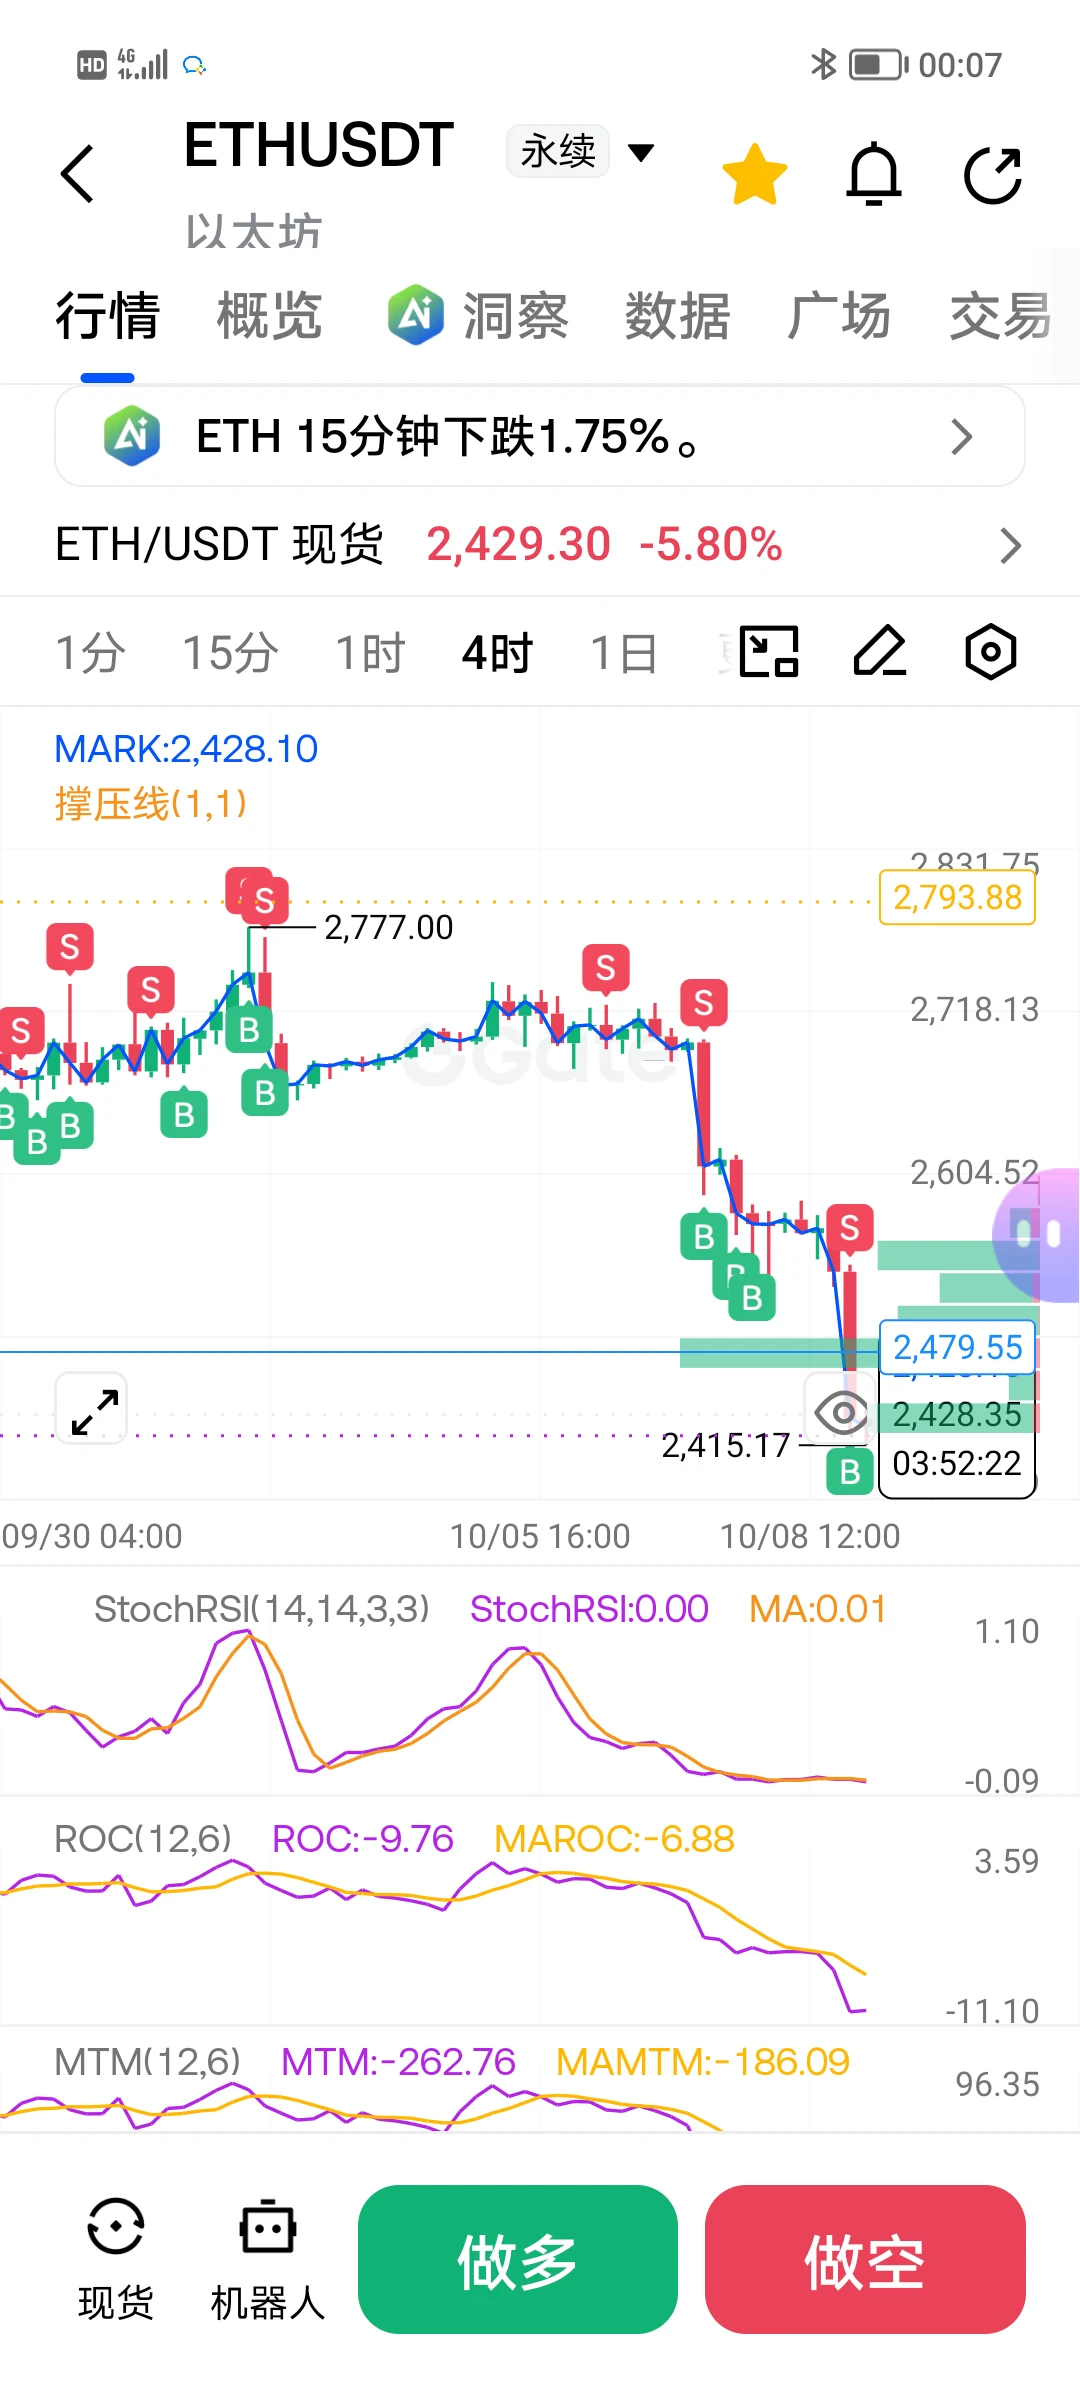Tap the red 做空 short button

(865, 2259)
